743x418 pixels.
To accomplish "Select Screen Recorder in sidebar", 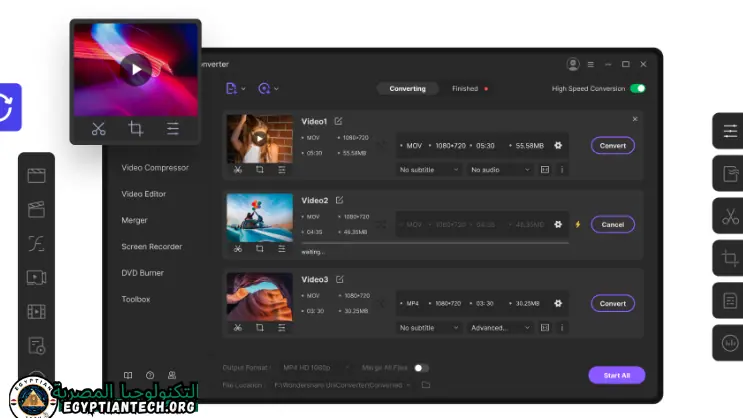I will (x=152, y=247).
